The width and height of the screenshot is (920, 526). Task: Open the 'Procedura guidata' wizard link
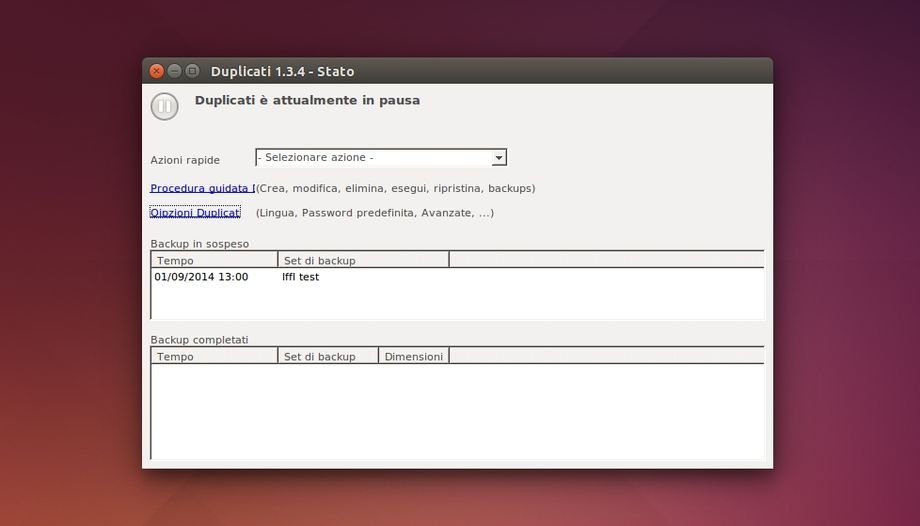coord(202,188)
